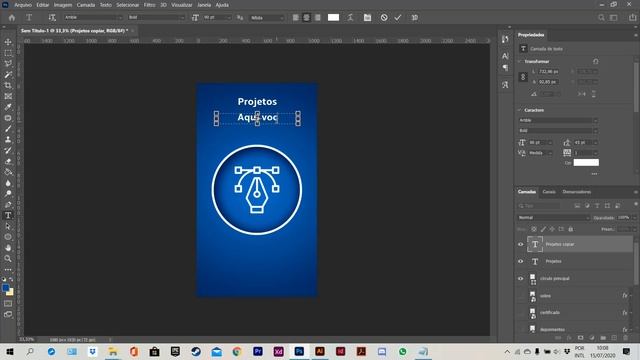Toggle right align text
This screenshot has width=640, height=360.
click(318, 18)
